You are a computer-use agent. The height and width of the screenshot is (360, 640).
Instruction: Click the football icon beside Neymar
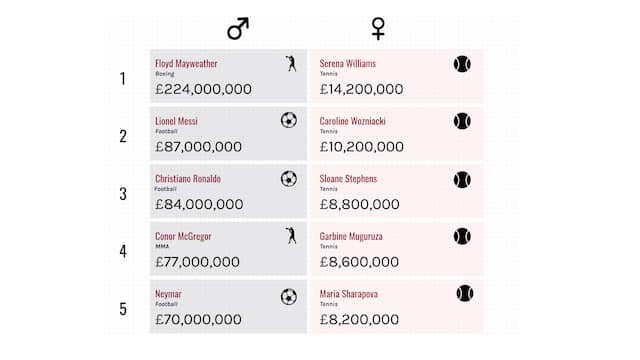click(x=289, y=297)
